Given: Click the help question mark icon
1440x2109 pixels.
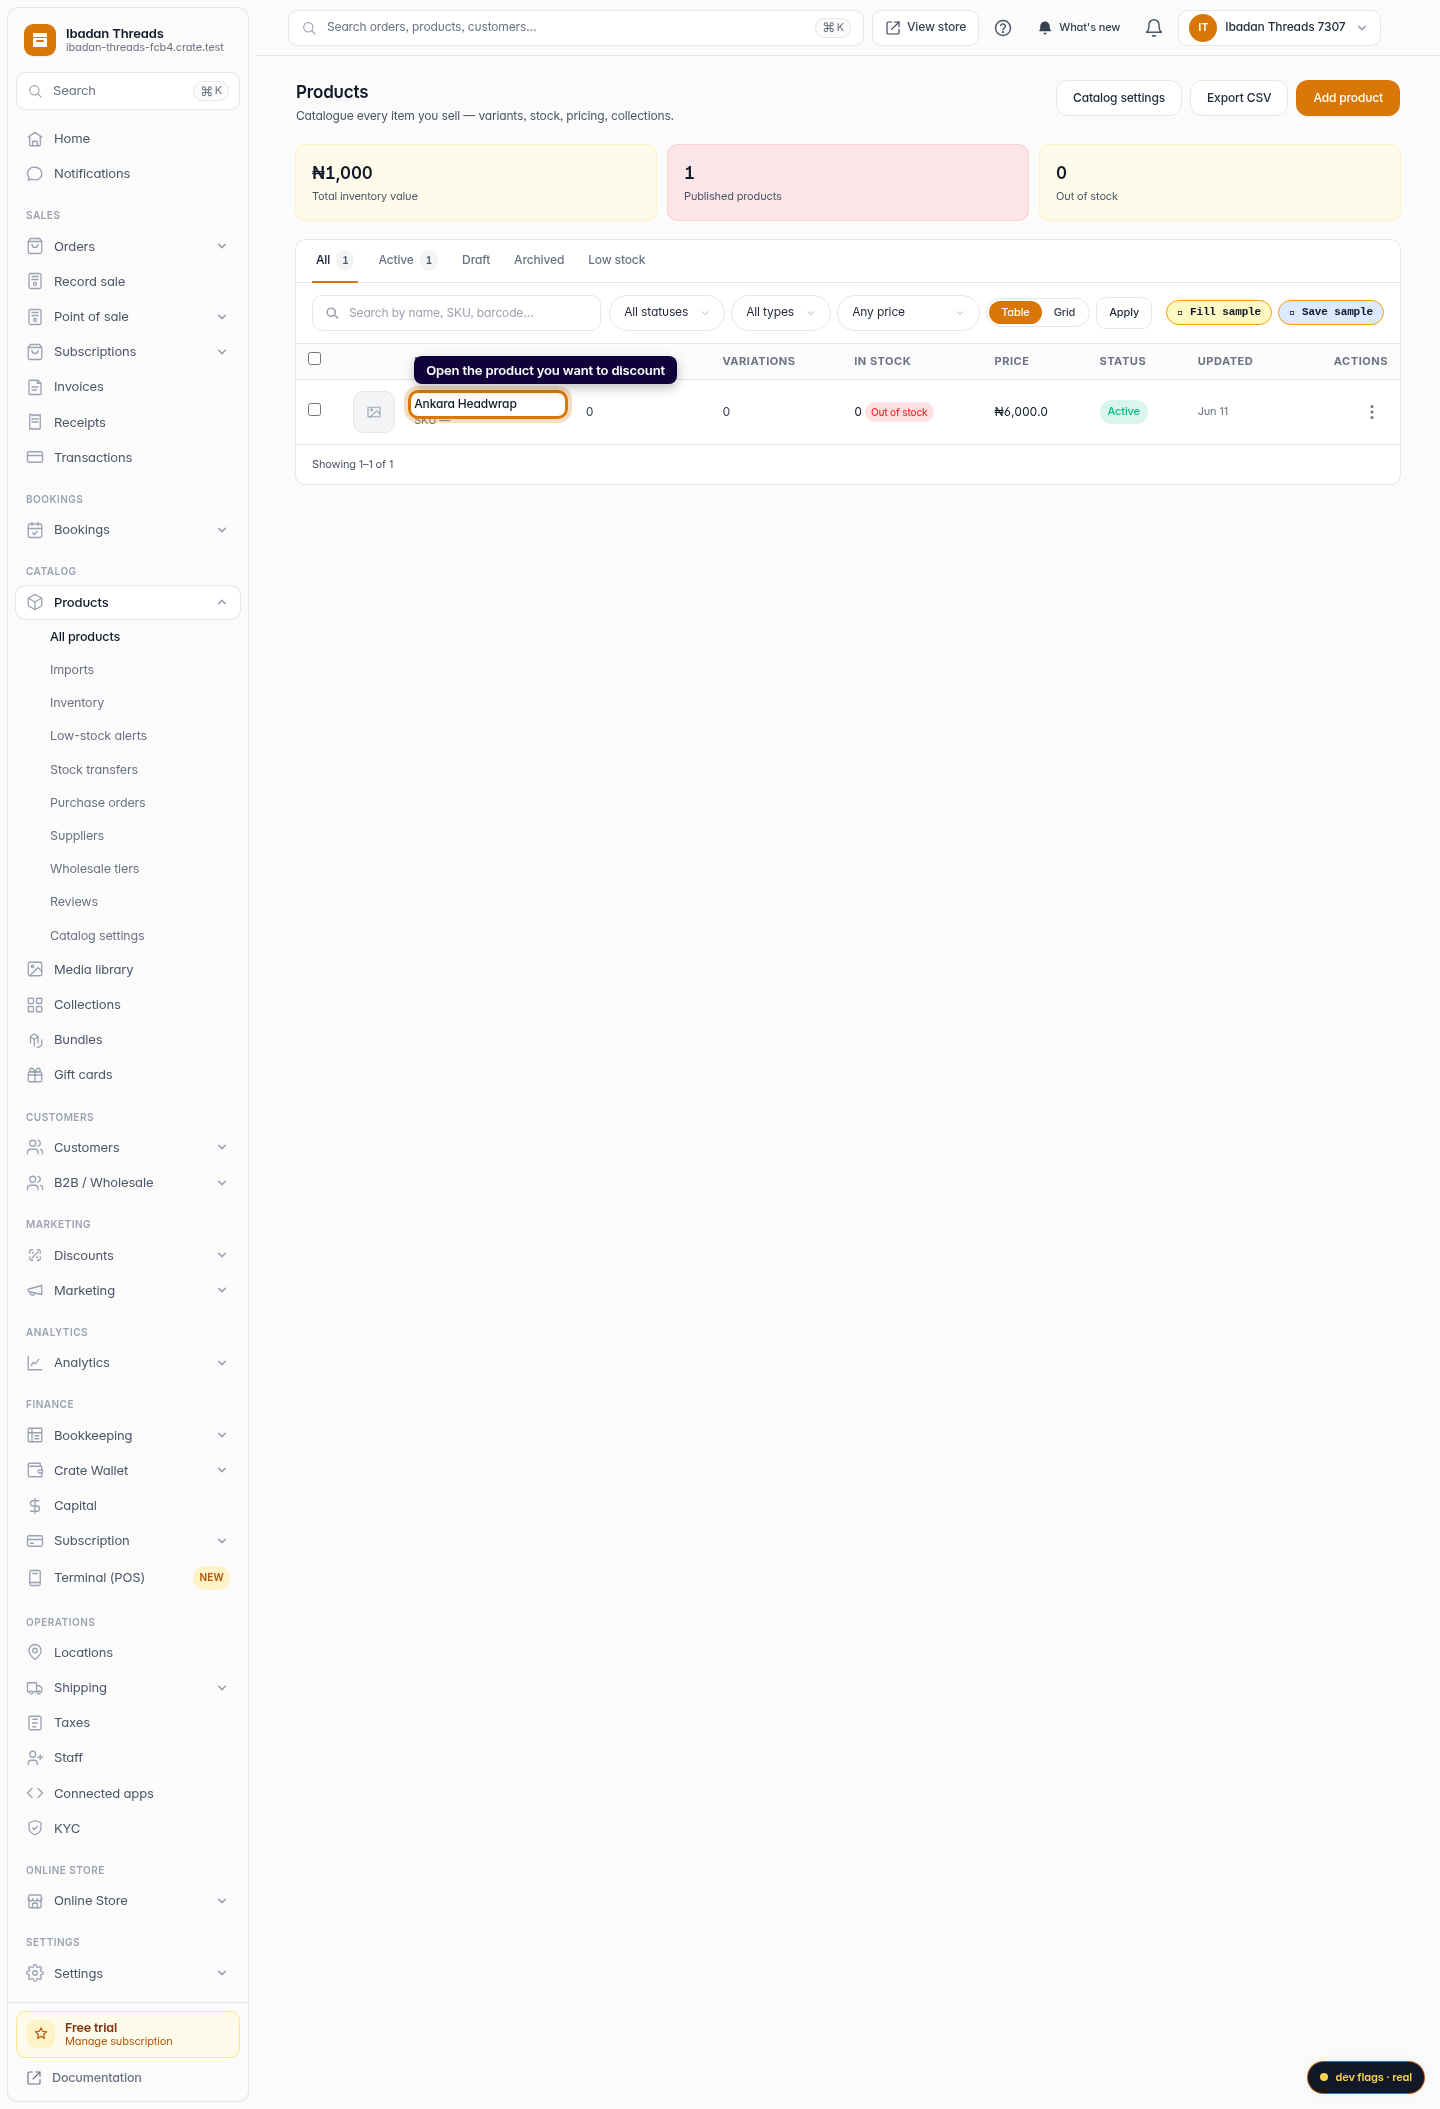Looking at the screenshot, I should click(1003, 28).
